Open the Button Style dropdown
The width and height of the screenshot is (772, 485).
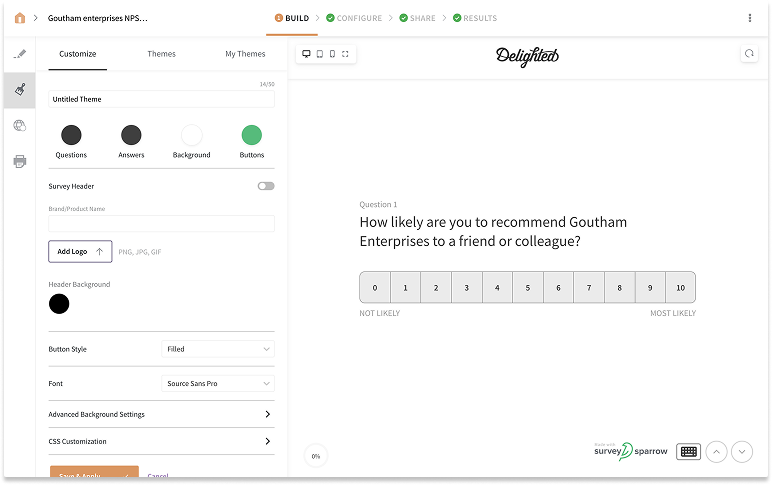[x=218, y=349]
